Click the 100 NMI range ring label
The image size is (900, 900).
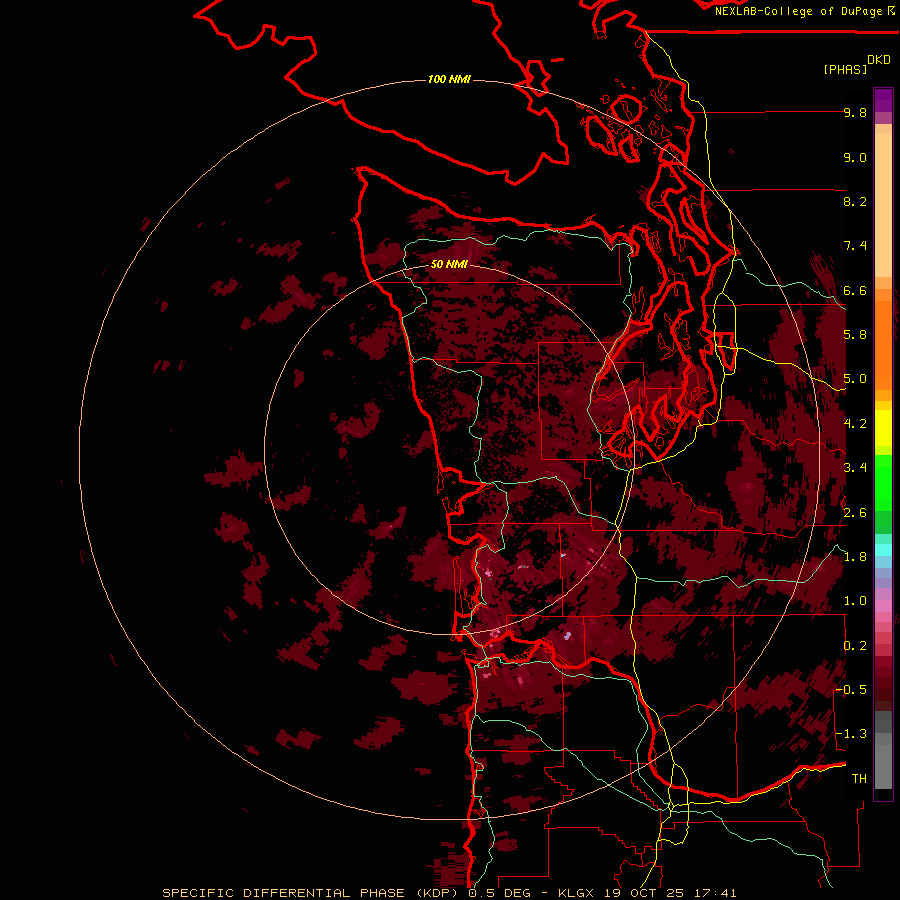(449, 79)
